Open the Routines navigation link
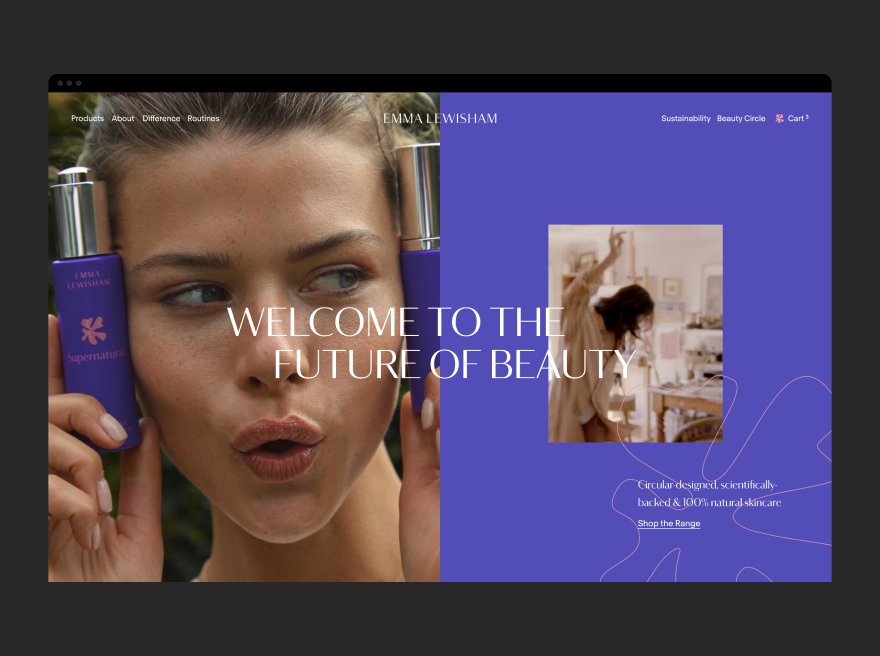Image resolution: width=880 pixels, height=656 pixels. [203, 118]
